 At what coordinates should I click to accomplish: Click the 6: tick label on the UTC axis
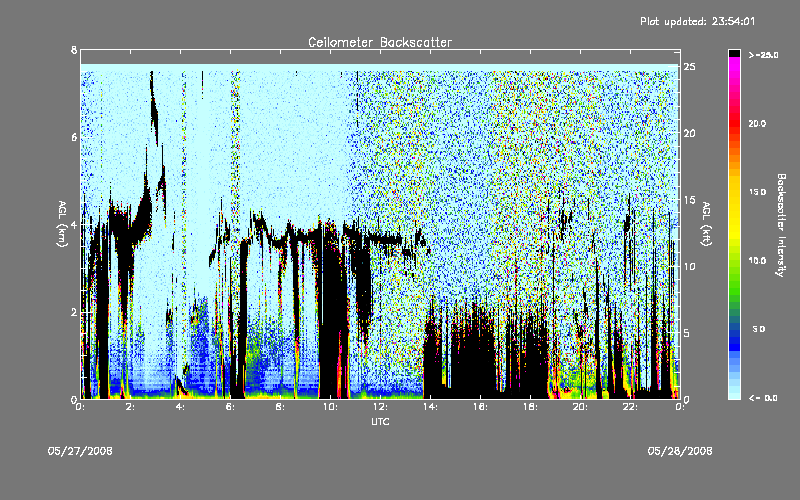coord(230,407)
